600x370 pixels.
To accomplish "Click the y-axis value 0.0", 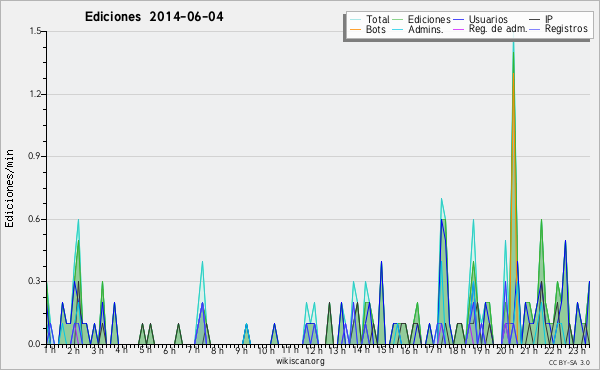I will [35, 344].
